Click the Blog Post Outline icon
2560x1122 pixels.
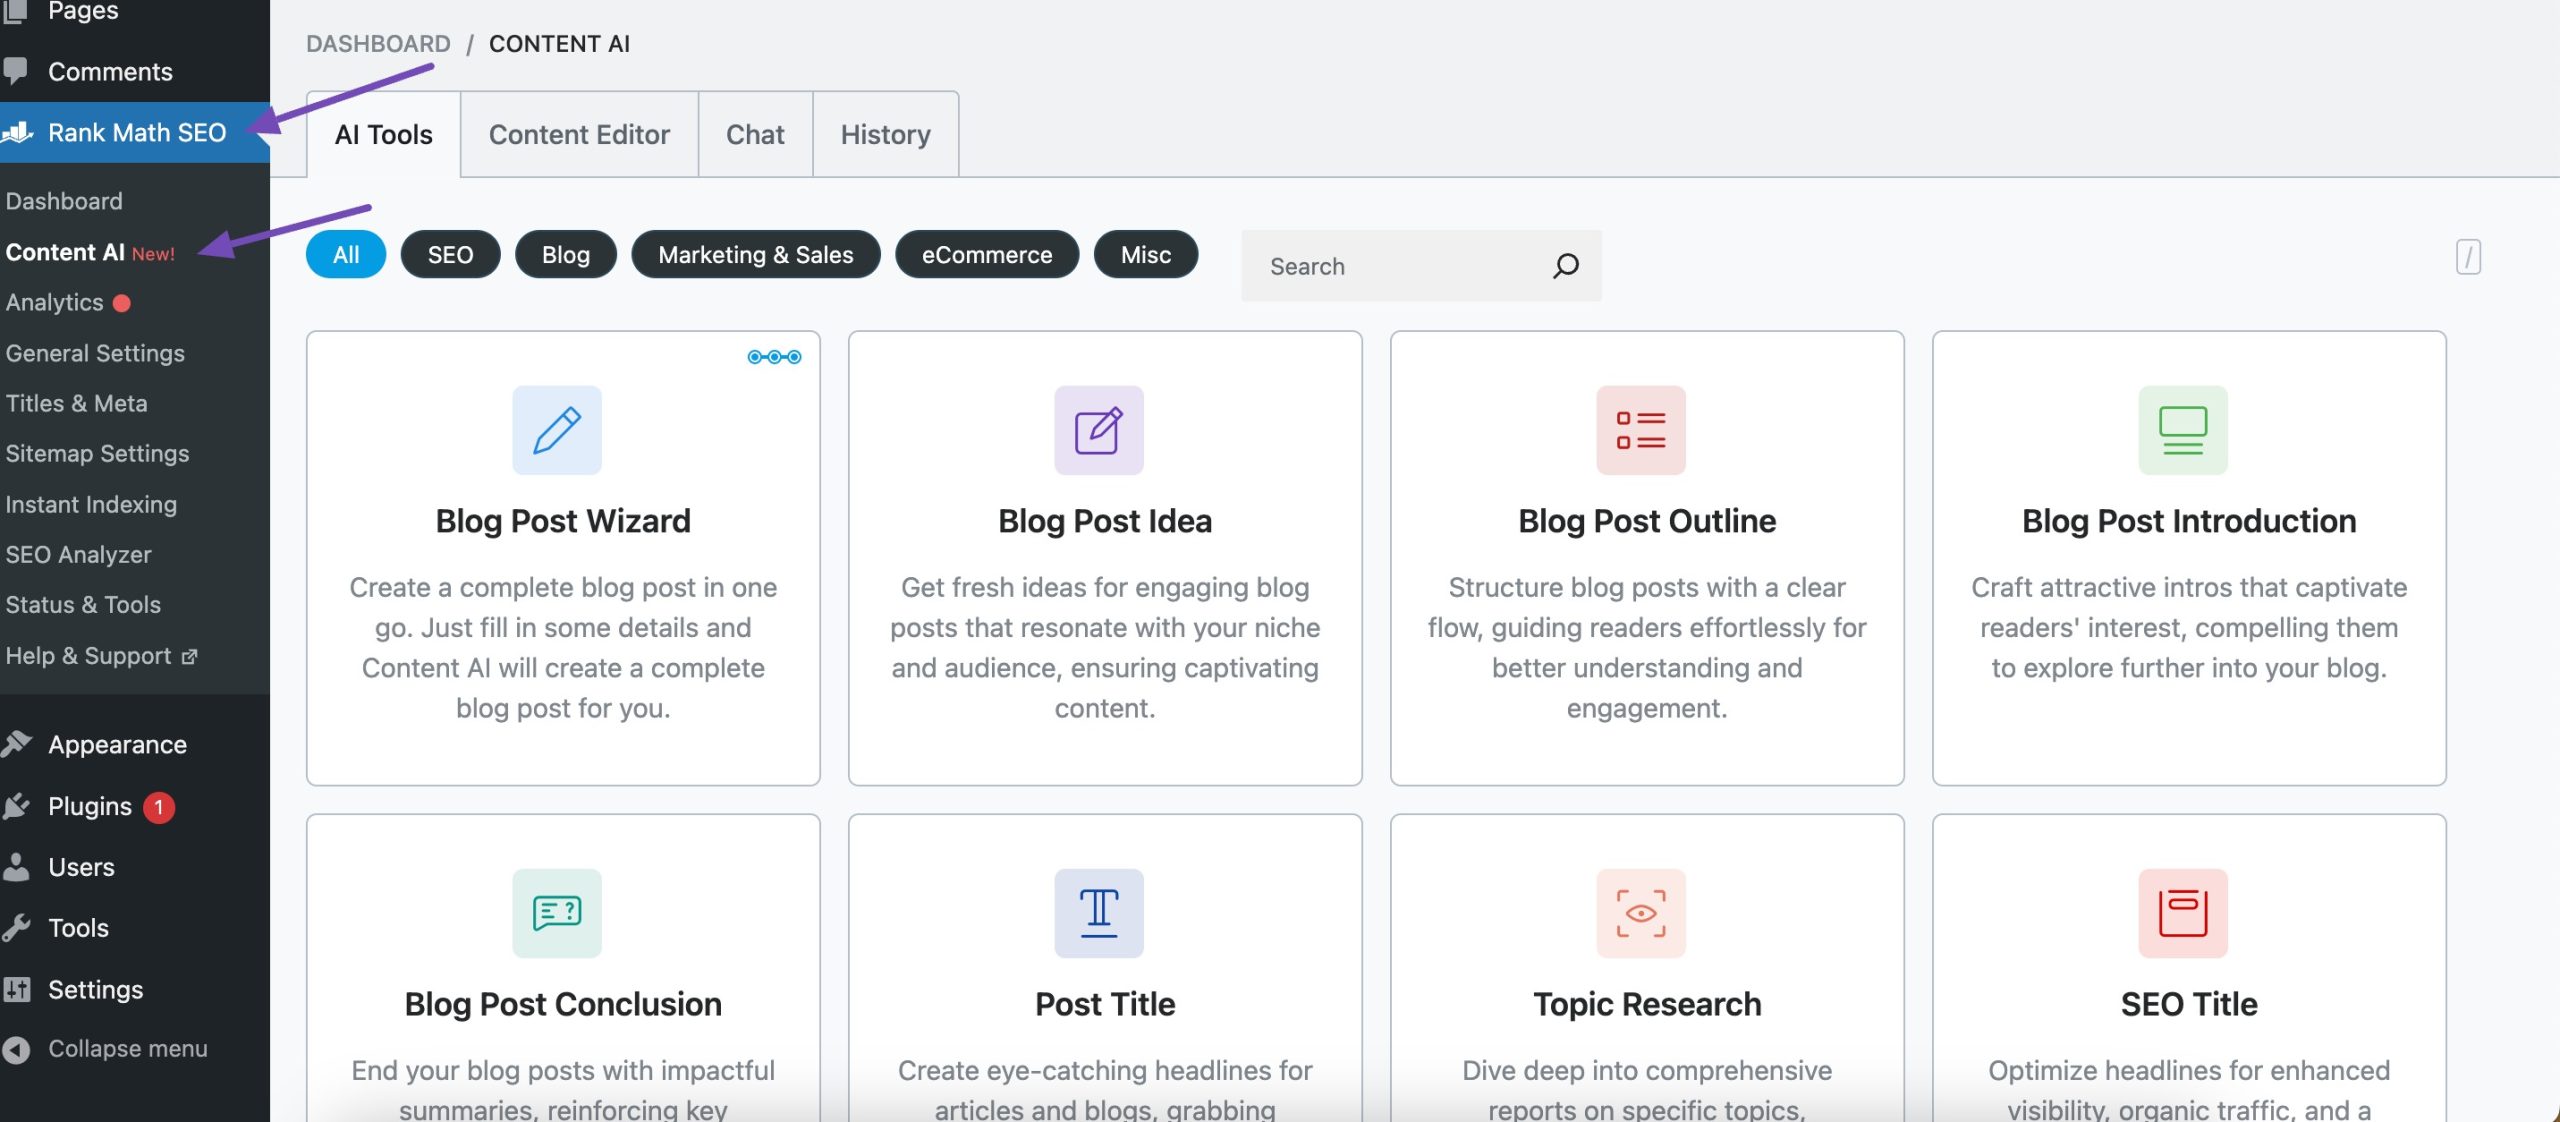pos(1639,430)
